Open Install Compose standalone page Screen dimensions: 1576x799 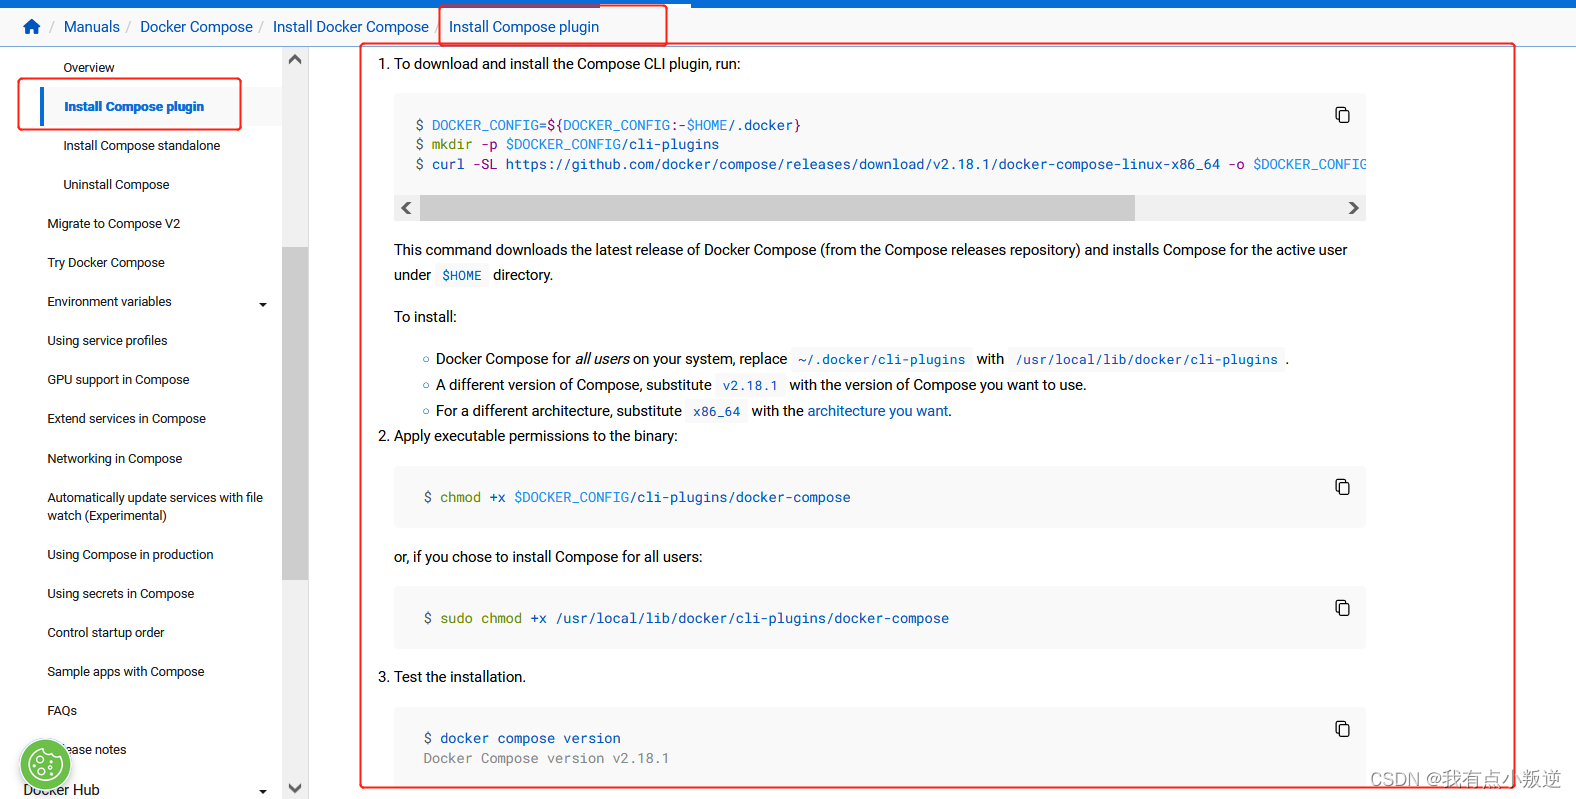(142, 146)
